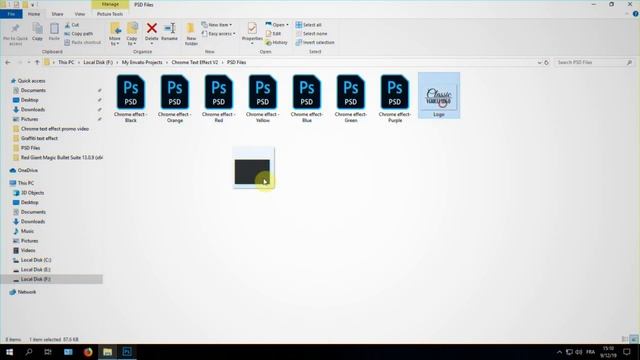This screenshot has height=360, width=640.
Task: Create a New folder
Action: 191,34
